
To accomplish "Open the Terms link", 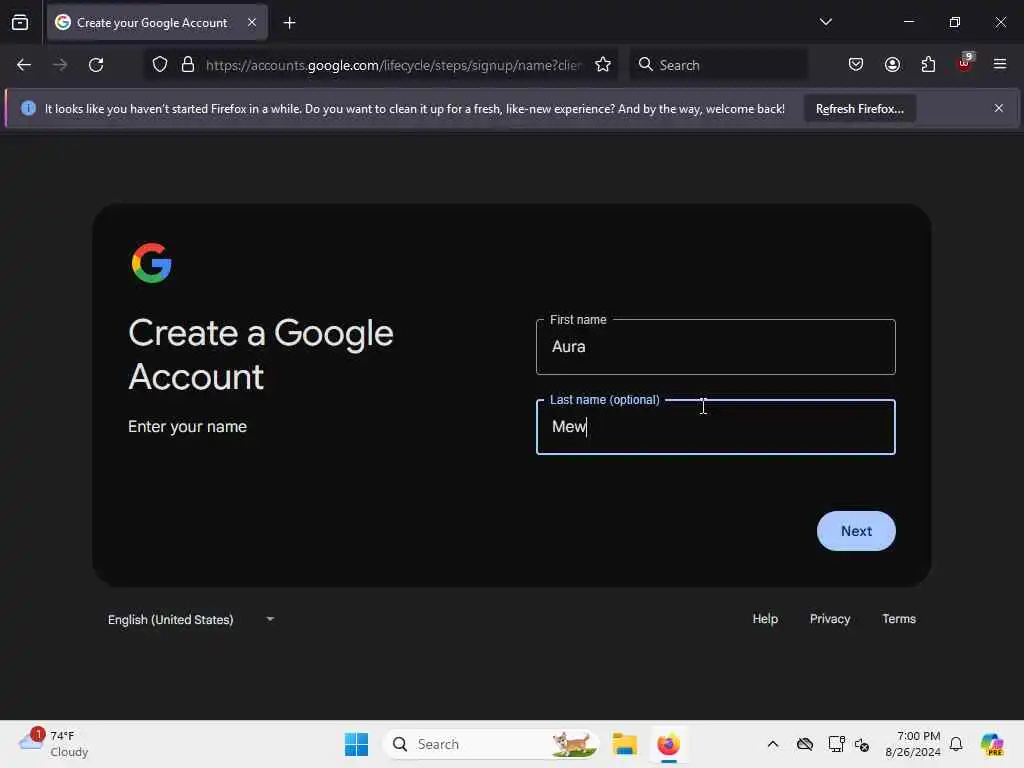I will pos(899,618).
